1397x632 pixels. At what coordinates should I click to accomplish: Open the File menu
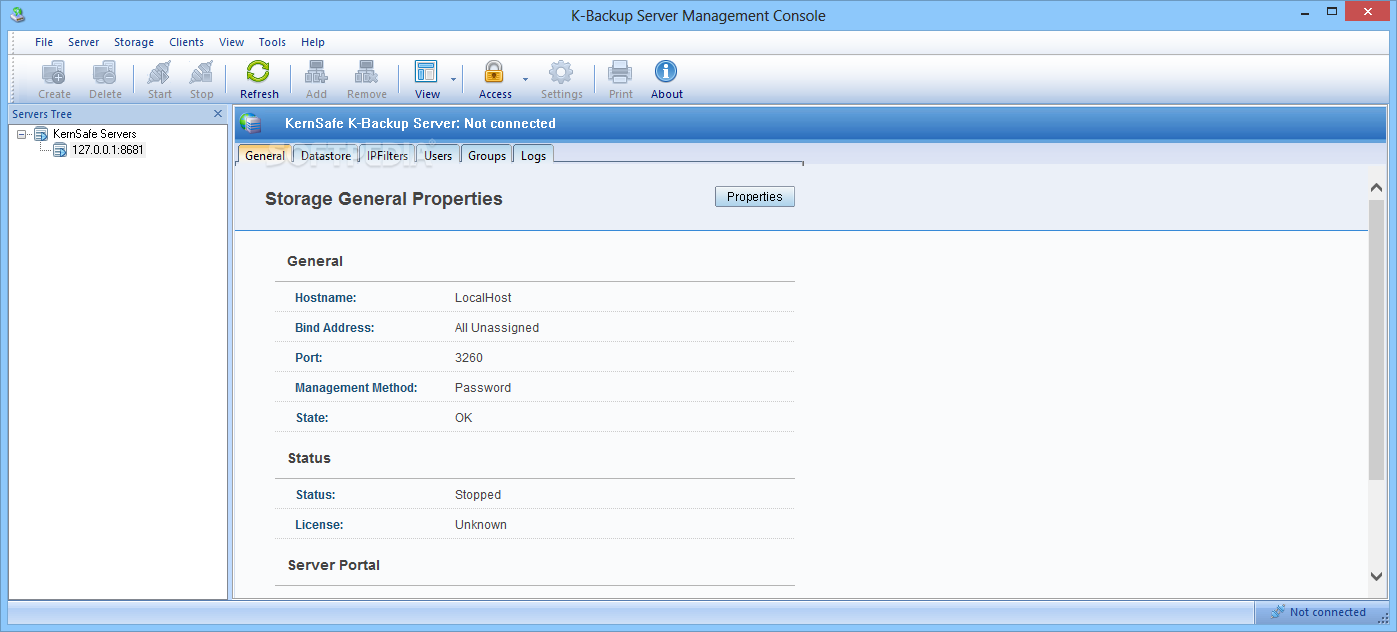click(44, 42)
